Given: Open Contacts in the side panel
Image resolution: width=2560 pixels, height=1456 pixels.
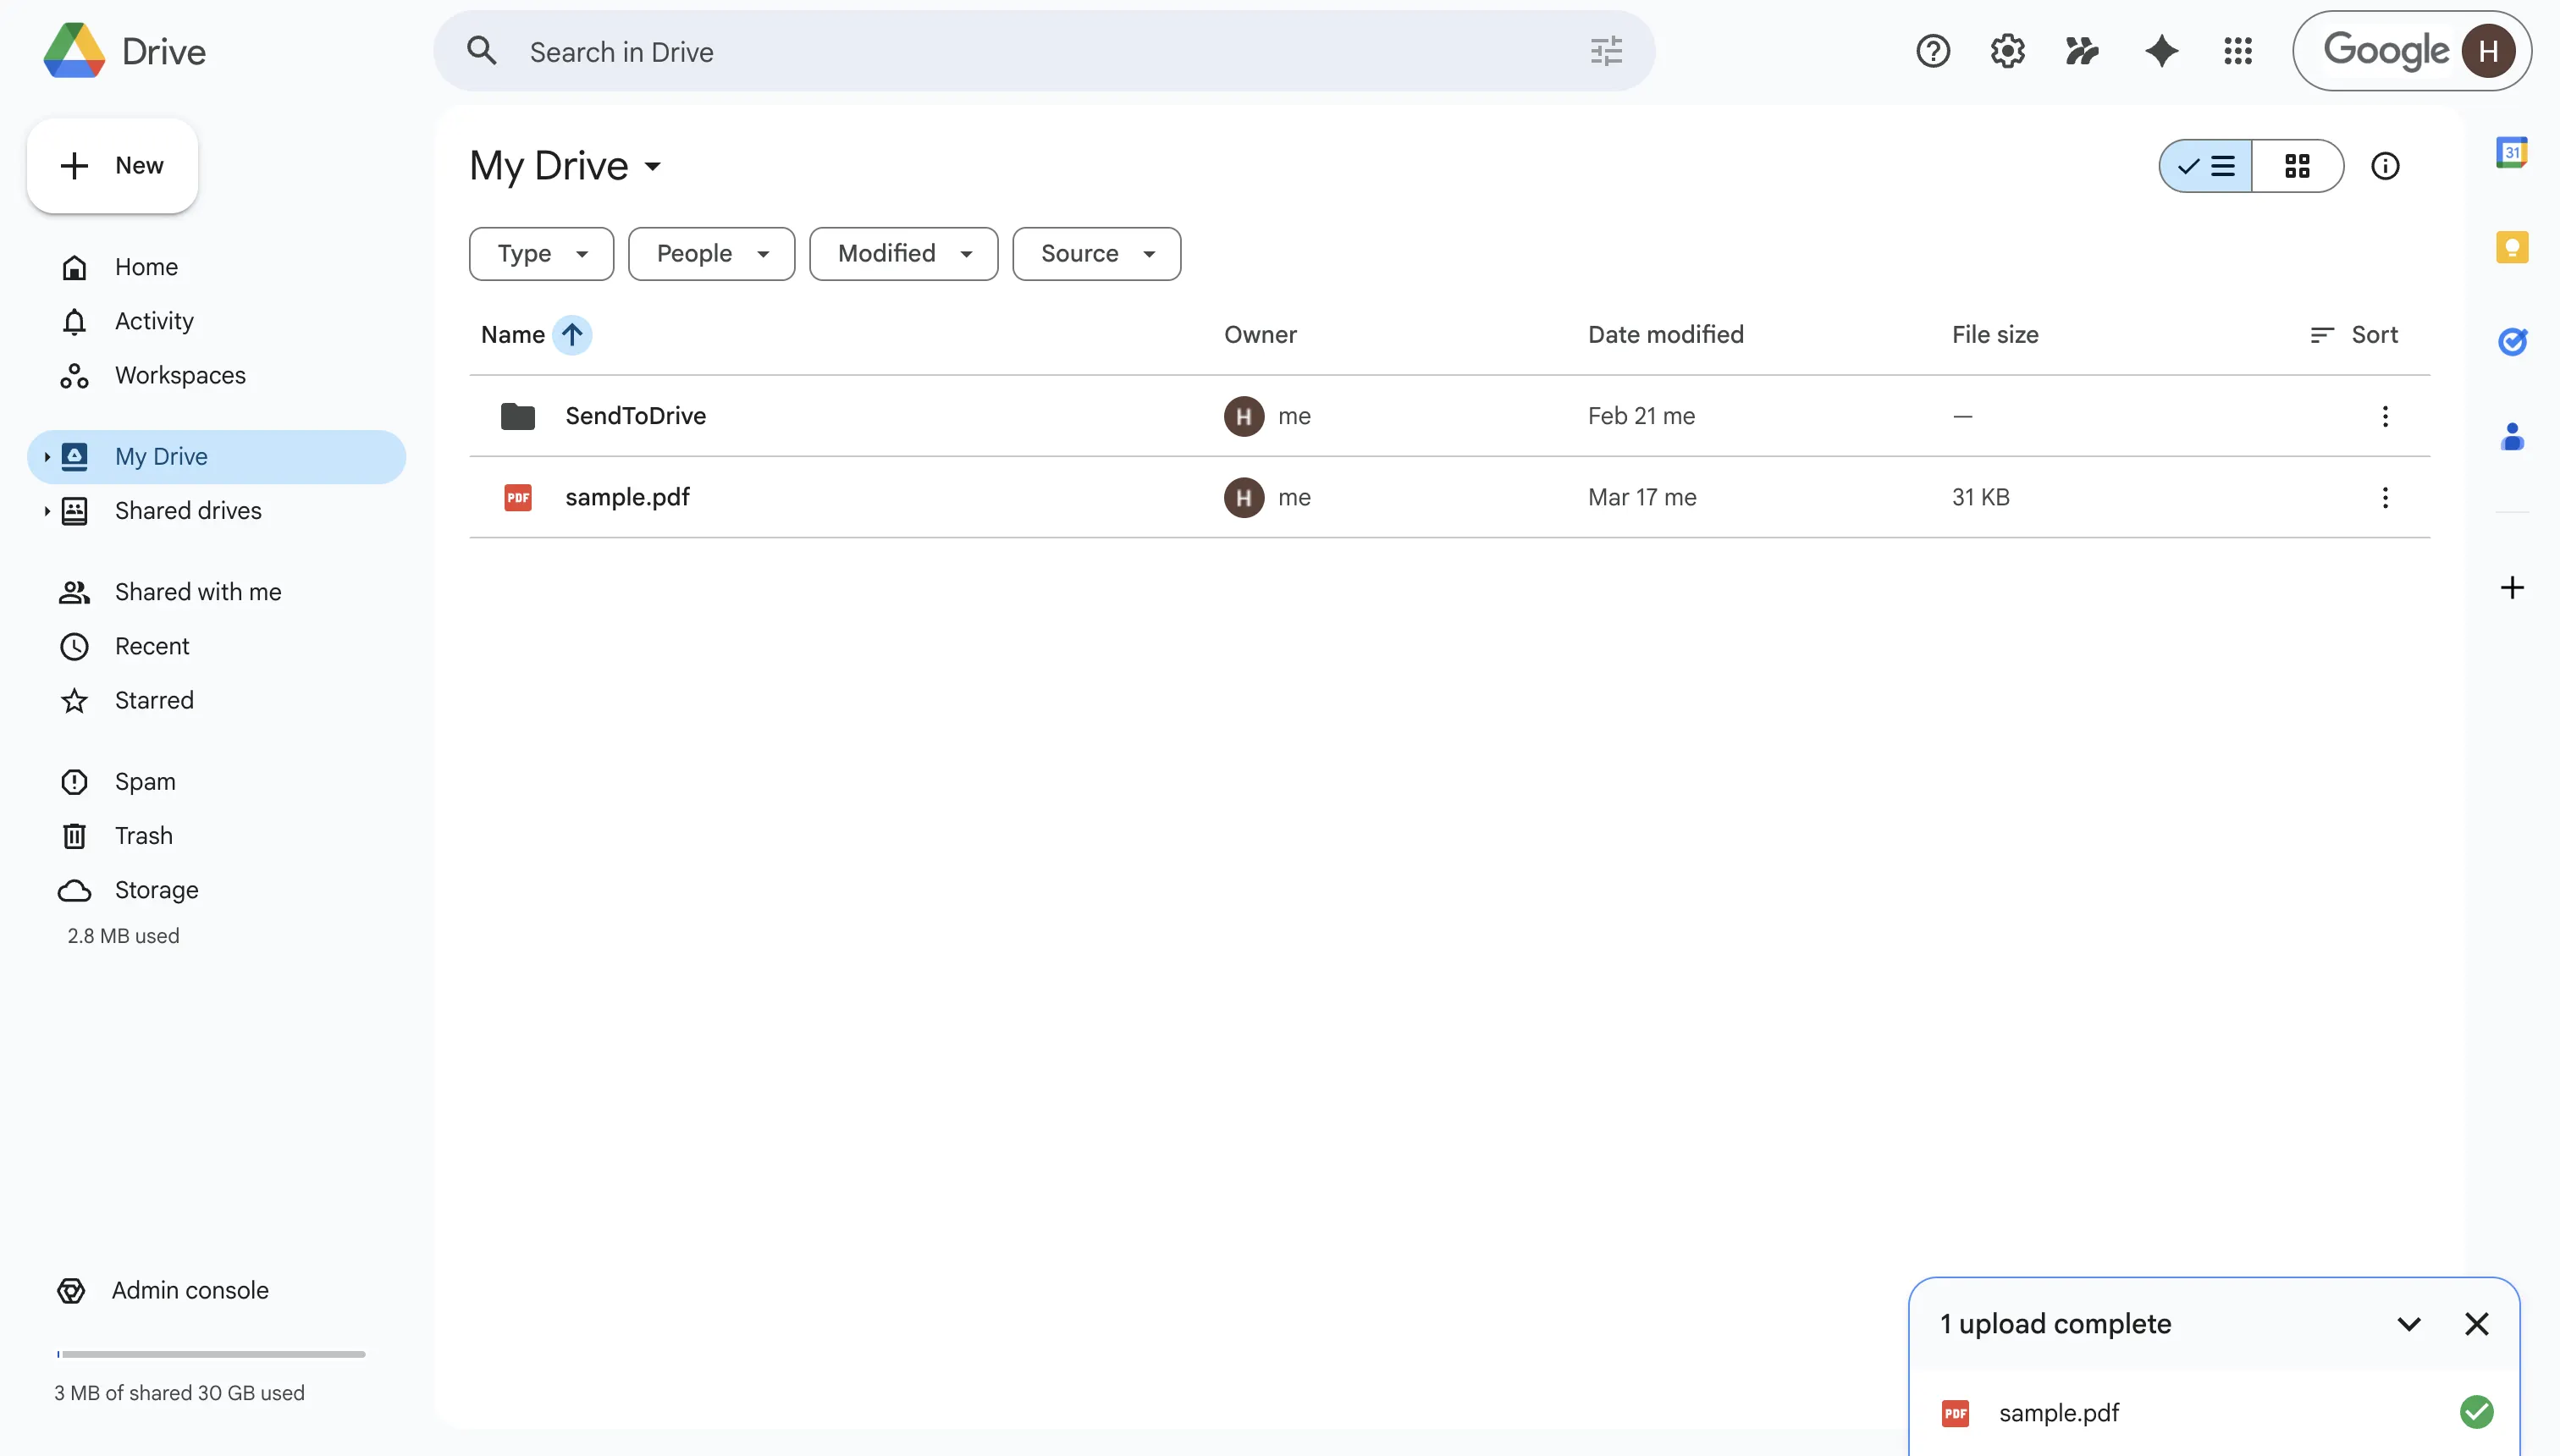Looking at the screenshot, I should (2513, 437).
